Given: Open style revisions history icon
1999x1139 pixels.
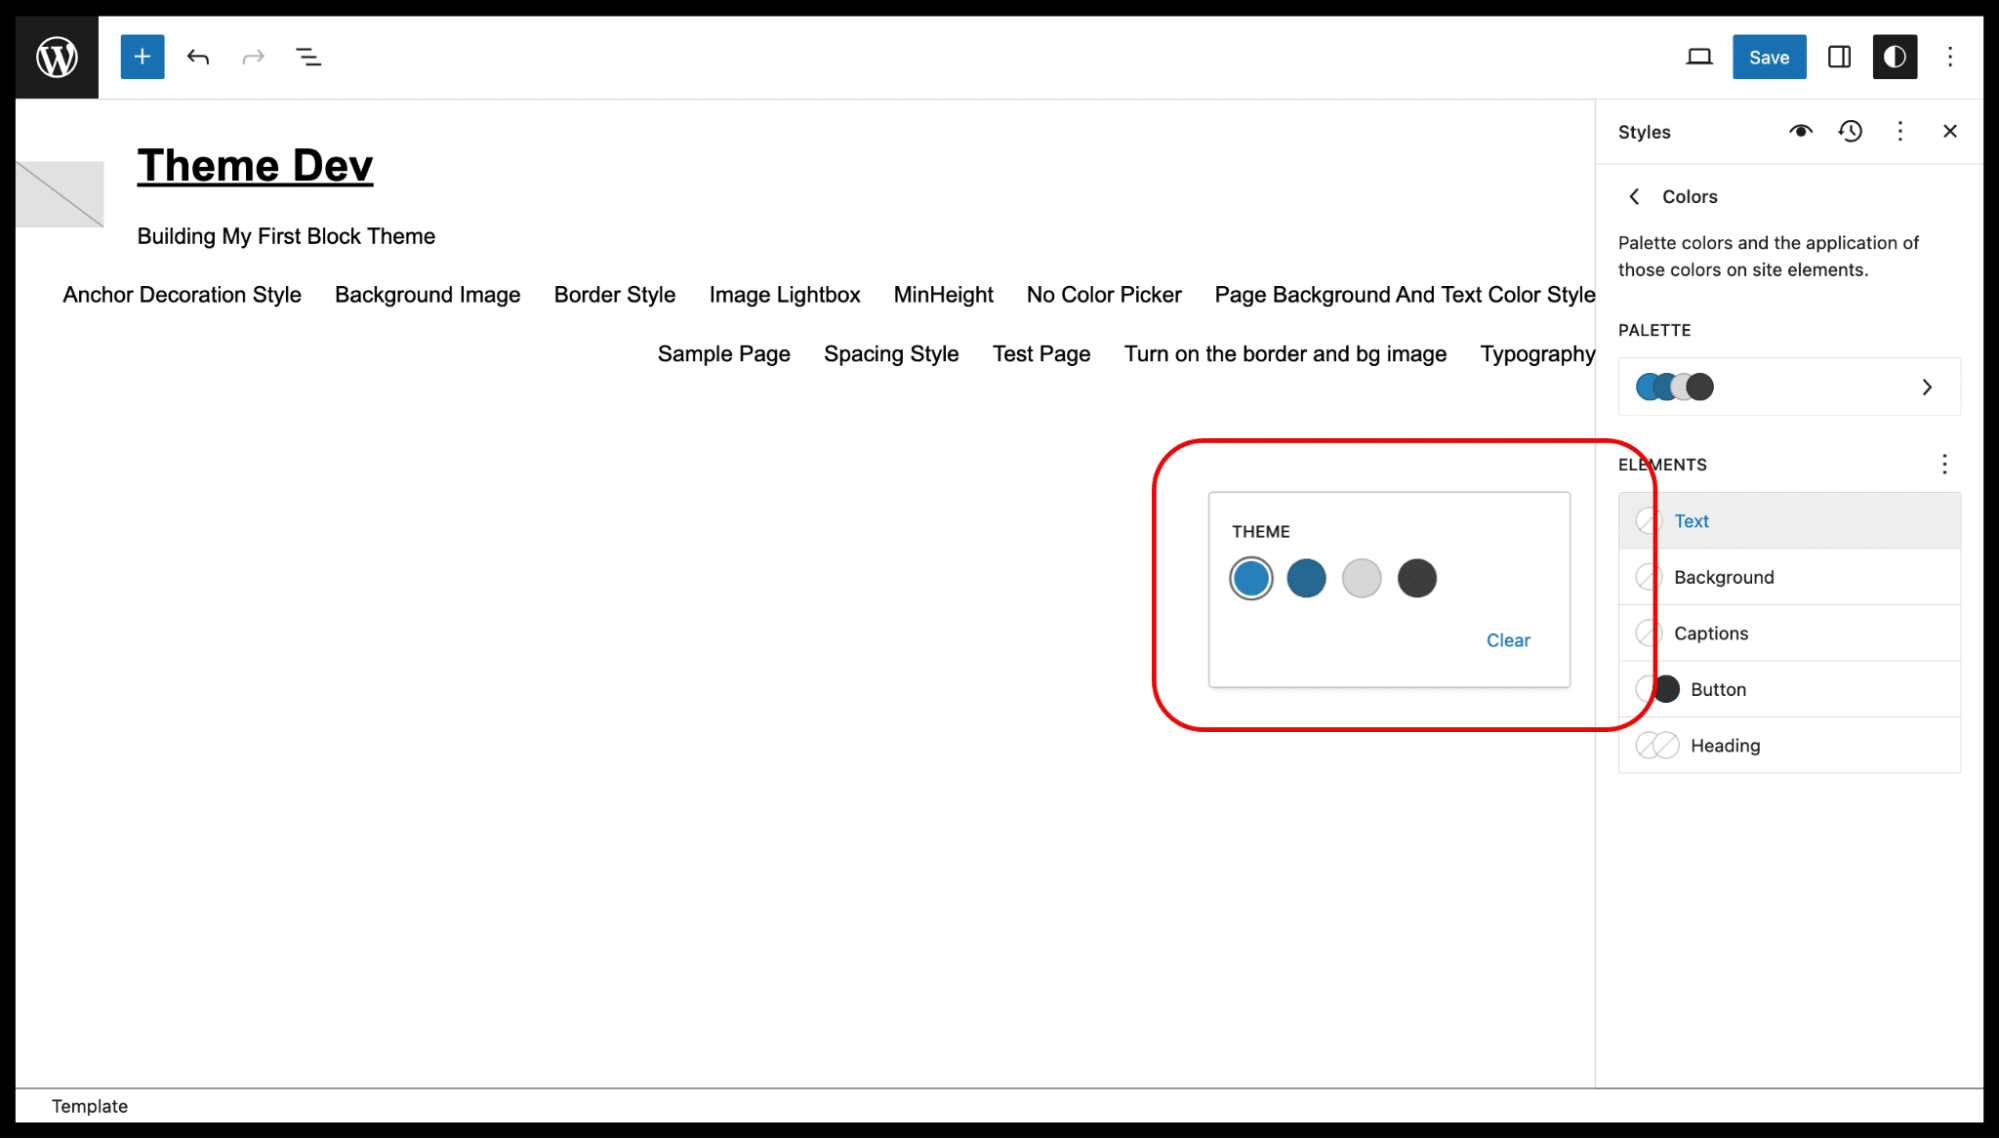Looking at the screenshot, I should (x=1850, y=131).
